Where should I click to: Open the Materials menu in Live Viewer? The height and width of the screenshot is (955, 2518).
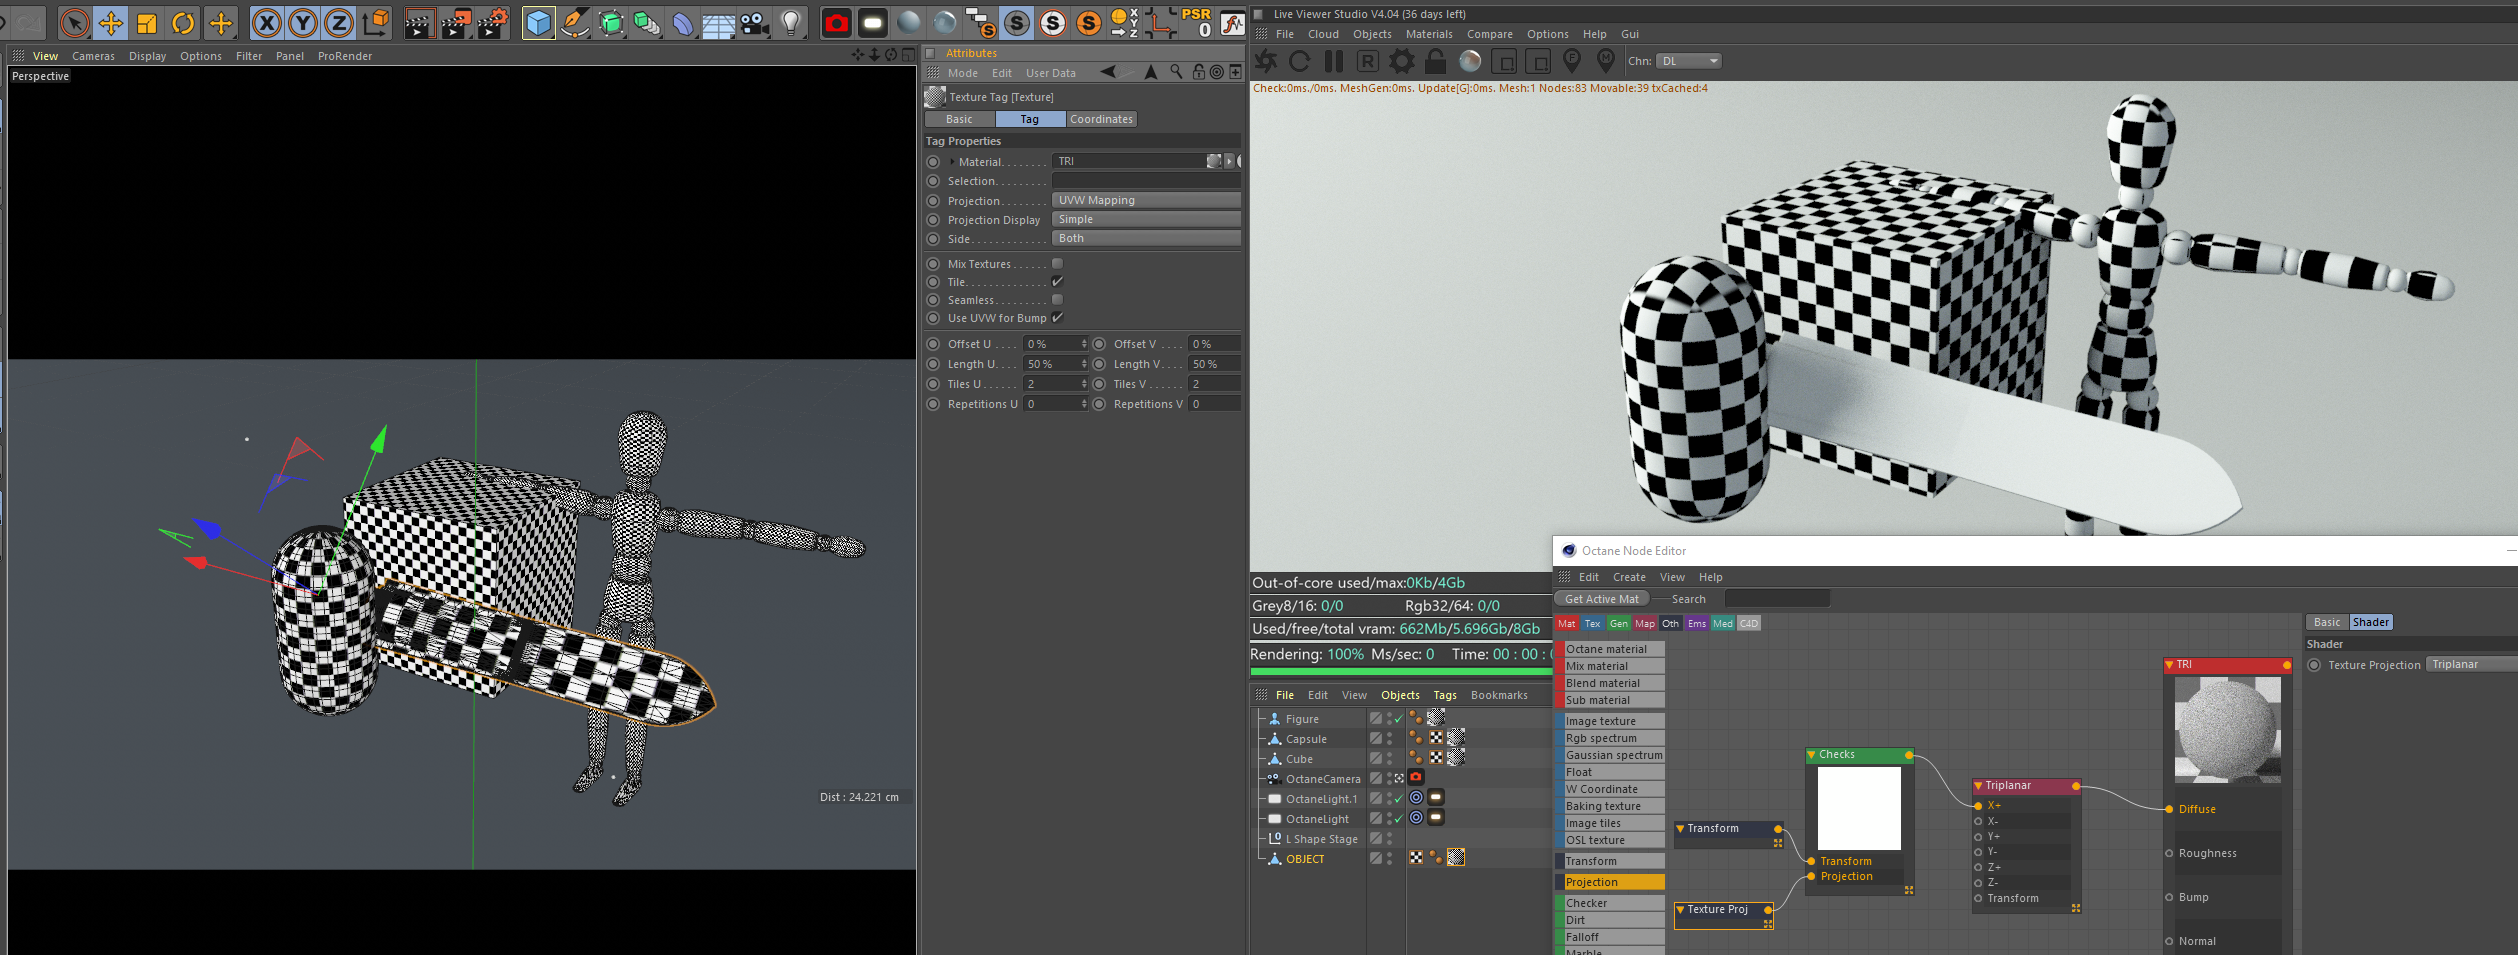(x=1428, y=34)
